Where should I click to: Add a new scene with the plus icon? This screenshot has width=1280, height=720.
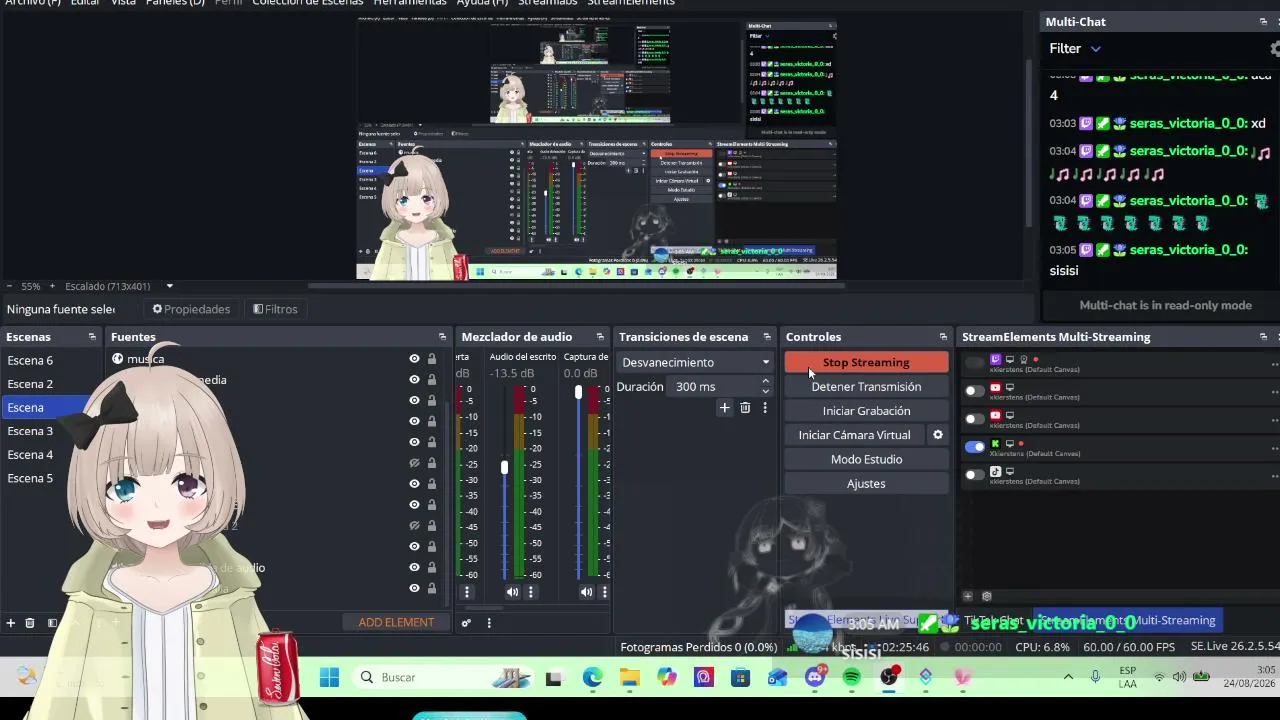point(11,622)
